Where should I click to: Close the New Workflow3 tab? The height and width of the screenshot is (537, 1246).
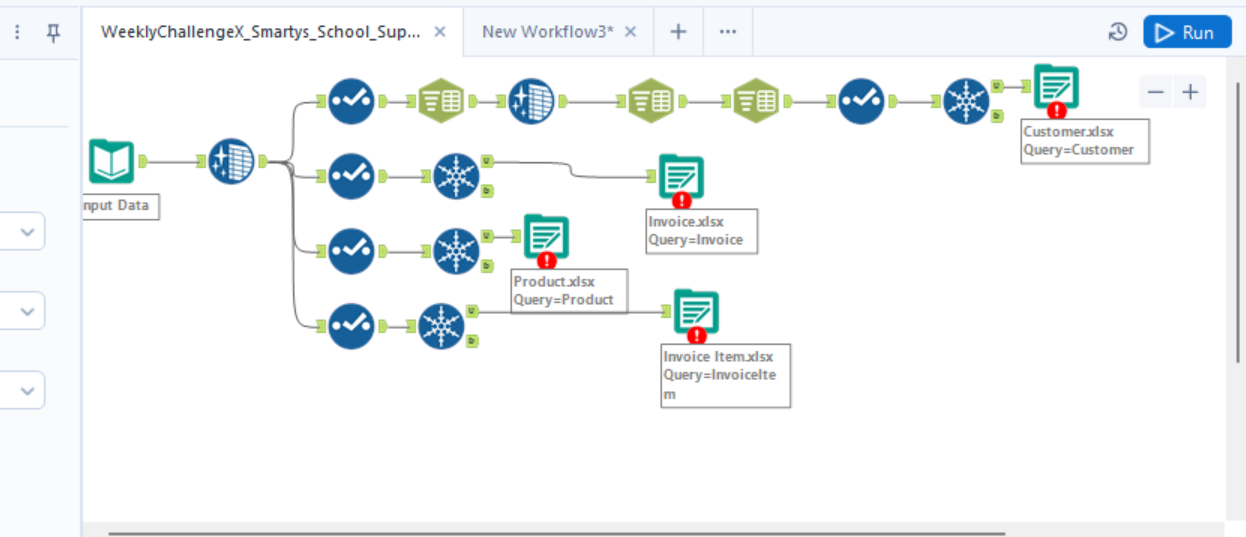(x=630, y=32)
